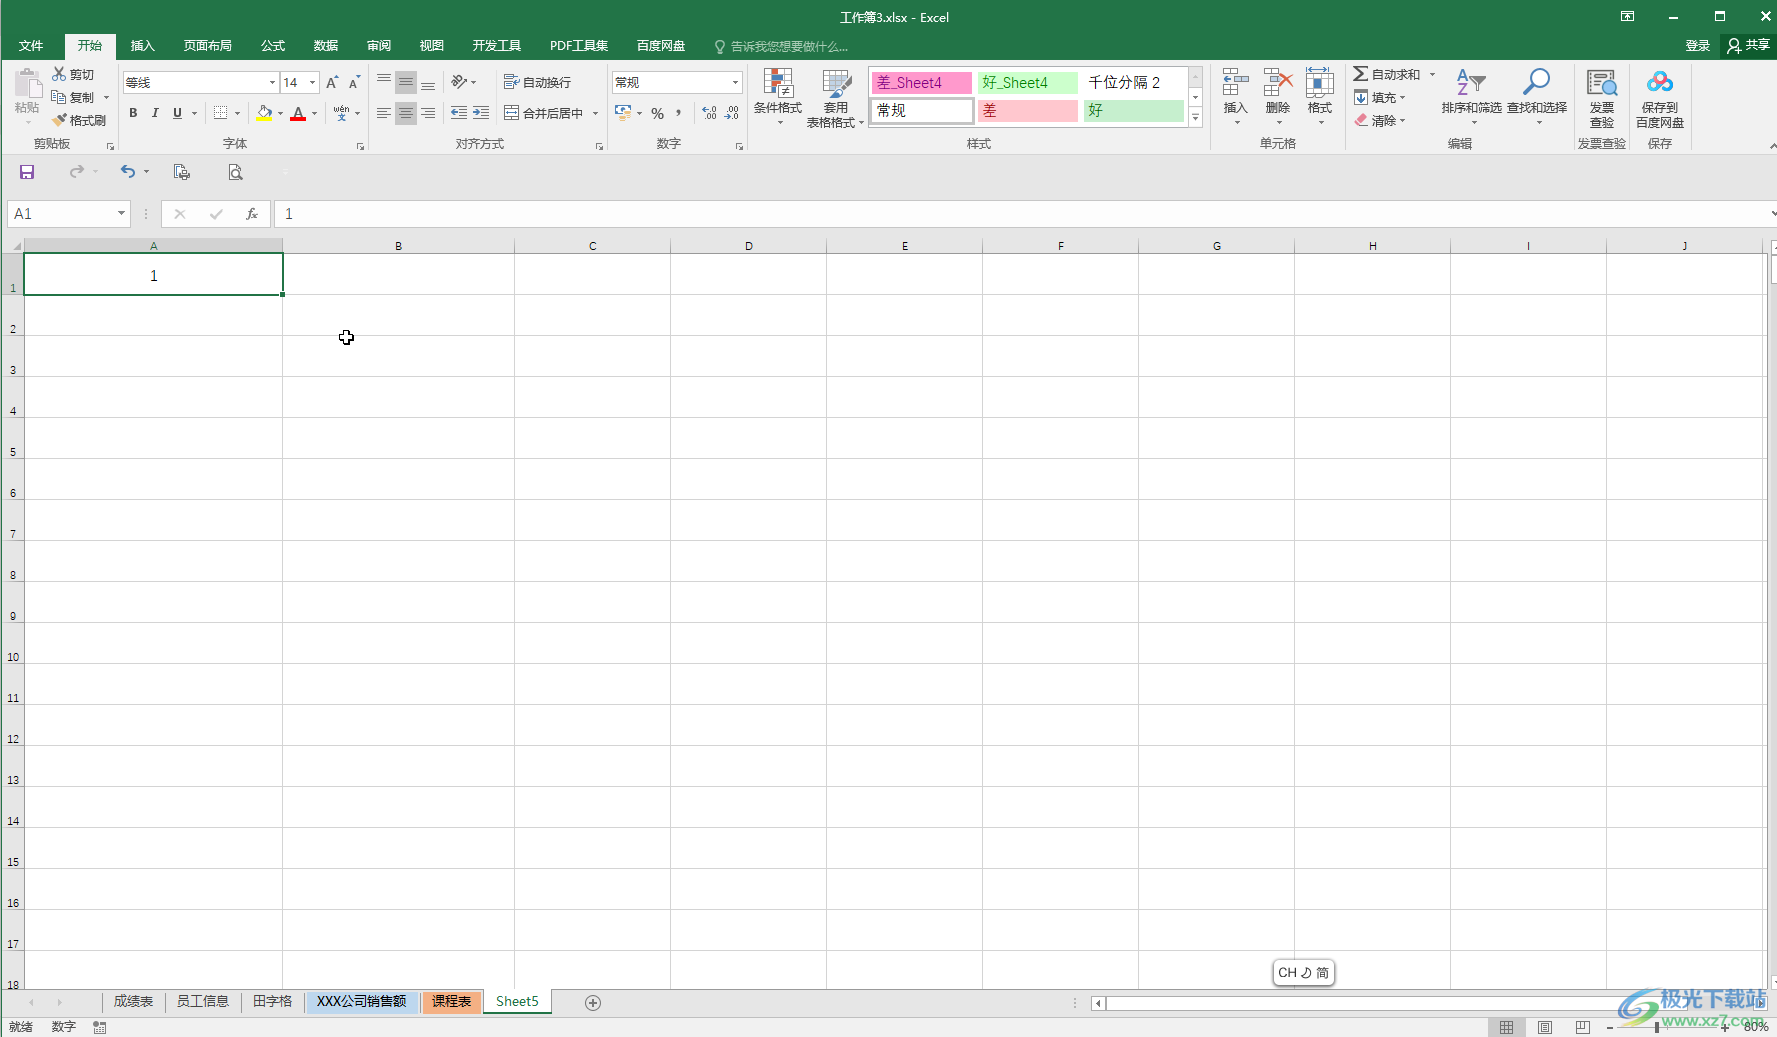Open Sort and Filter icon
This screenshot has width=1777, height=1037.
1471,82
